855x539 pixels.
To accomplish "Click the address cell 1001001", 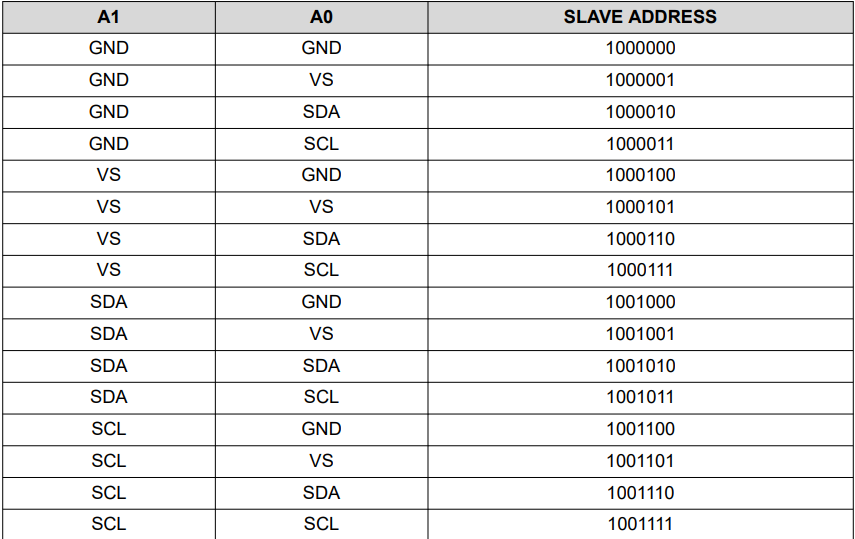I will point(640,334).
